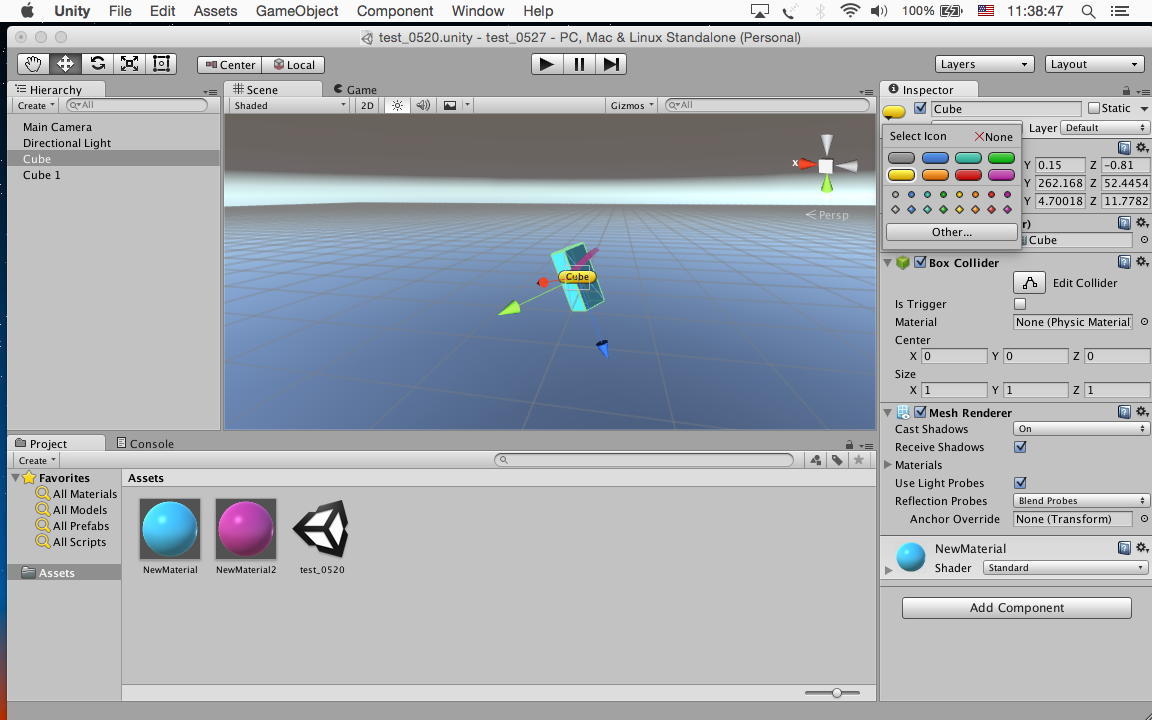Select the Hand tool

click(33, 64)
